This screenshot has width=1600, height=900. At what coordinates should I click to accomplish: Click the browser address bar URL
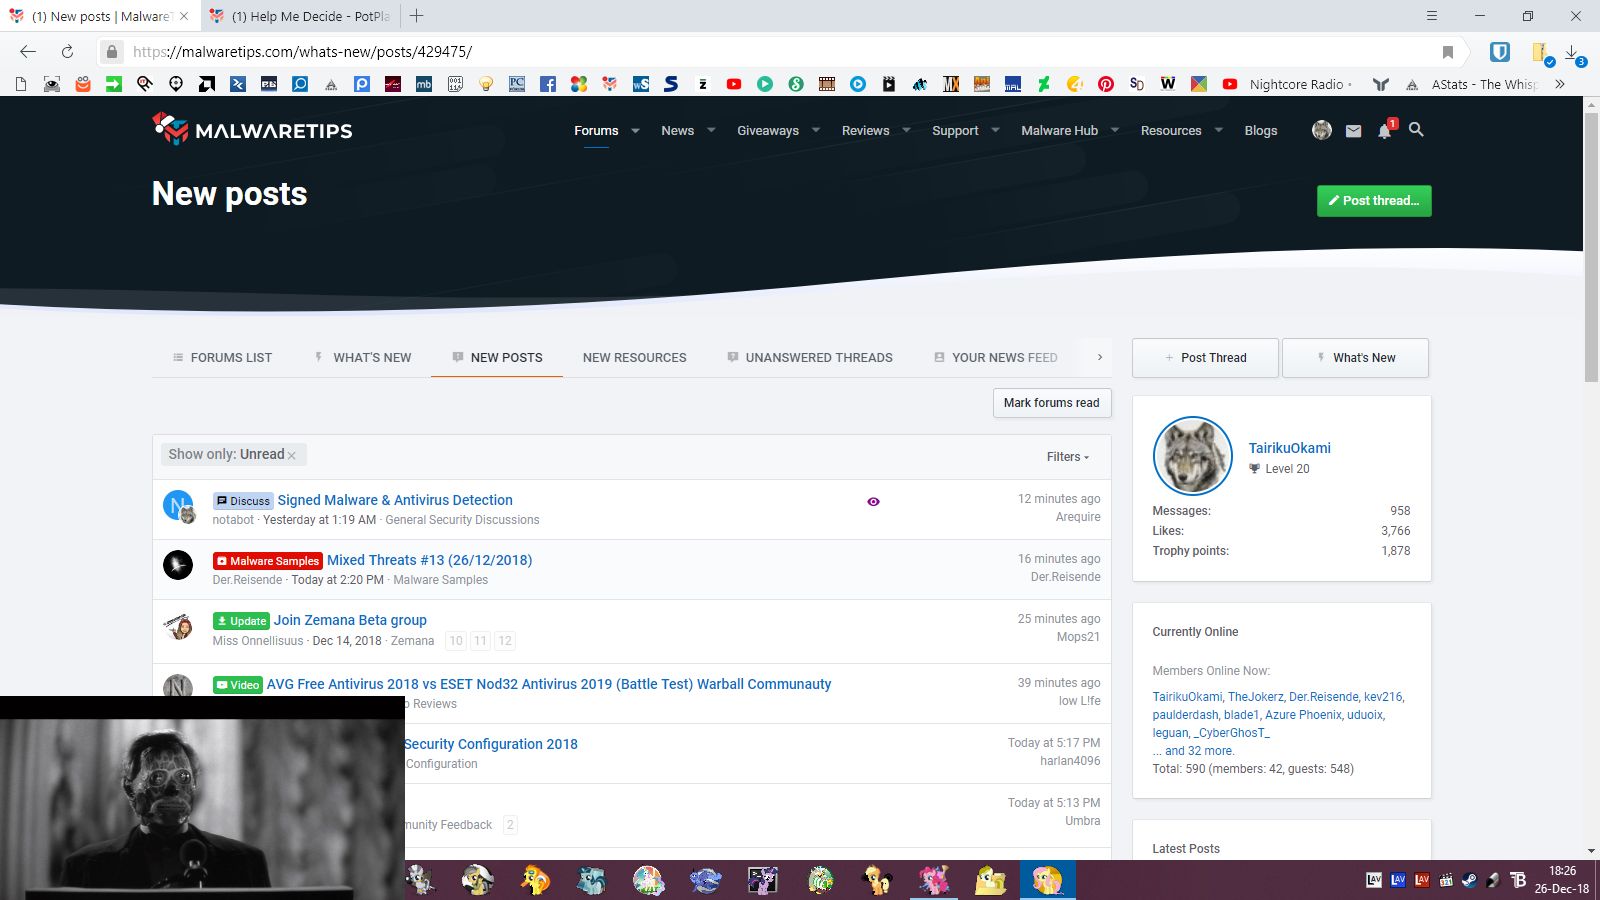(302, 52)
